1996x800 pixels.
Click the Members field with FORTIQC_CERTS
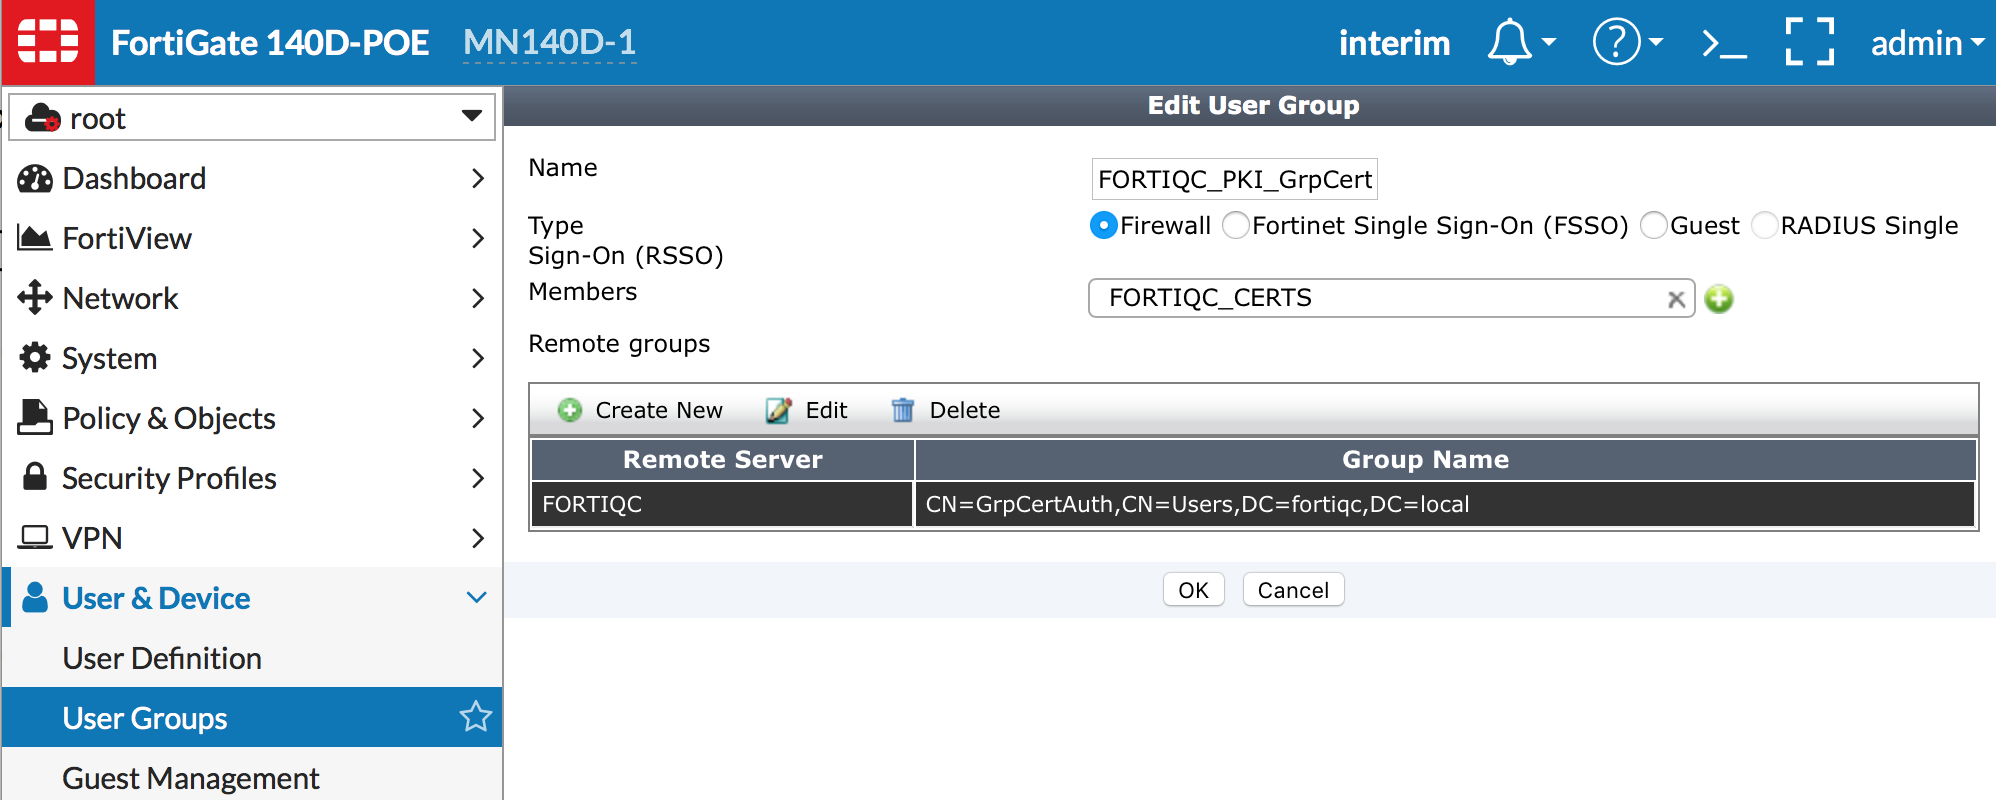pos(1391,298)
